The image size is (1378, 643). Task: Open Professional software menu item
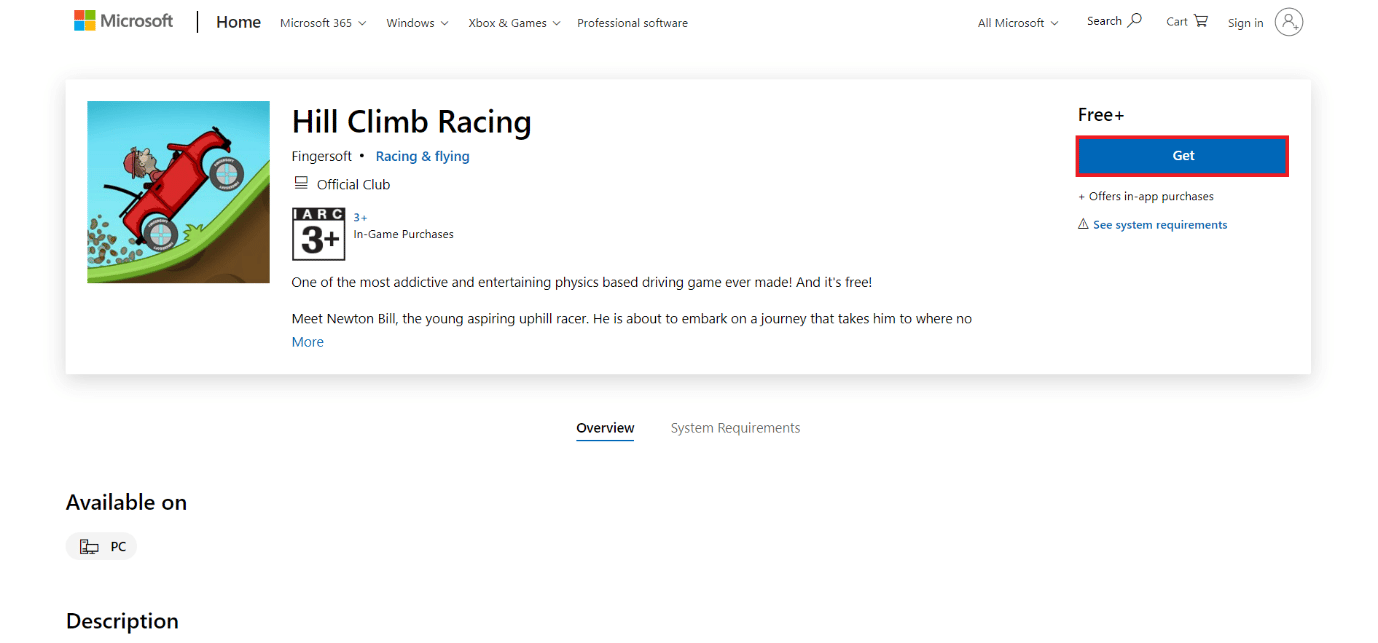(632, 23)
